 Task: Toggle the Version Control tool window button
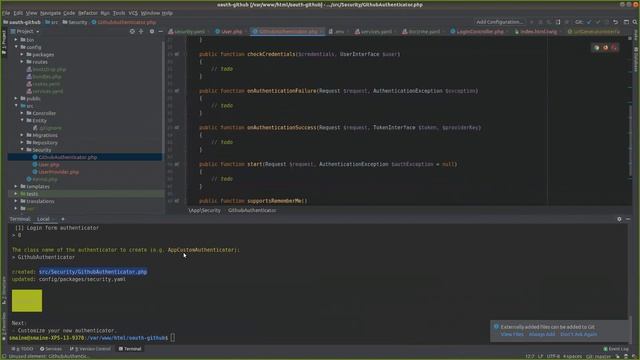90,349
